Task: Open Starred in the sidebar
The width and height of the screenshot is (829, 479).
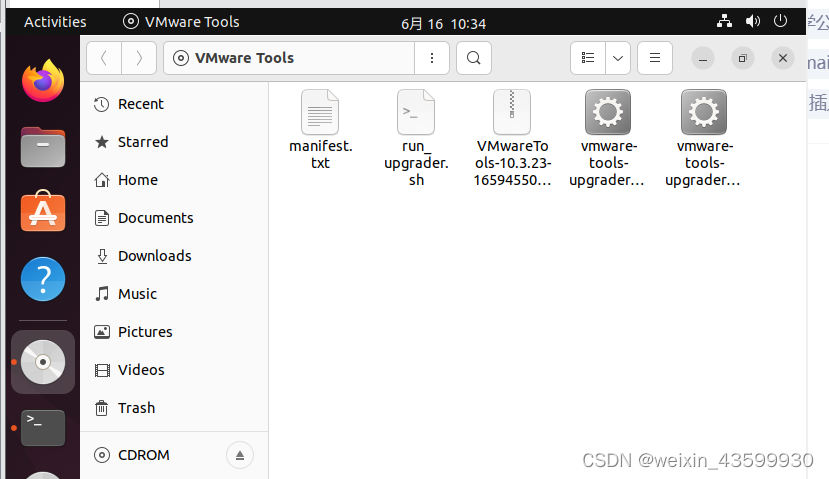Action: (174, 142)
